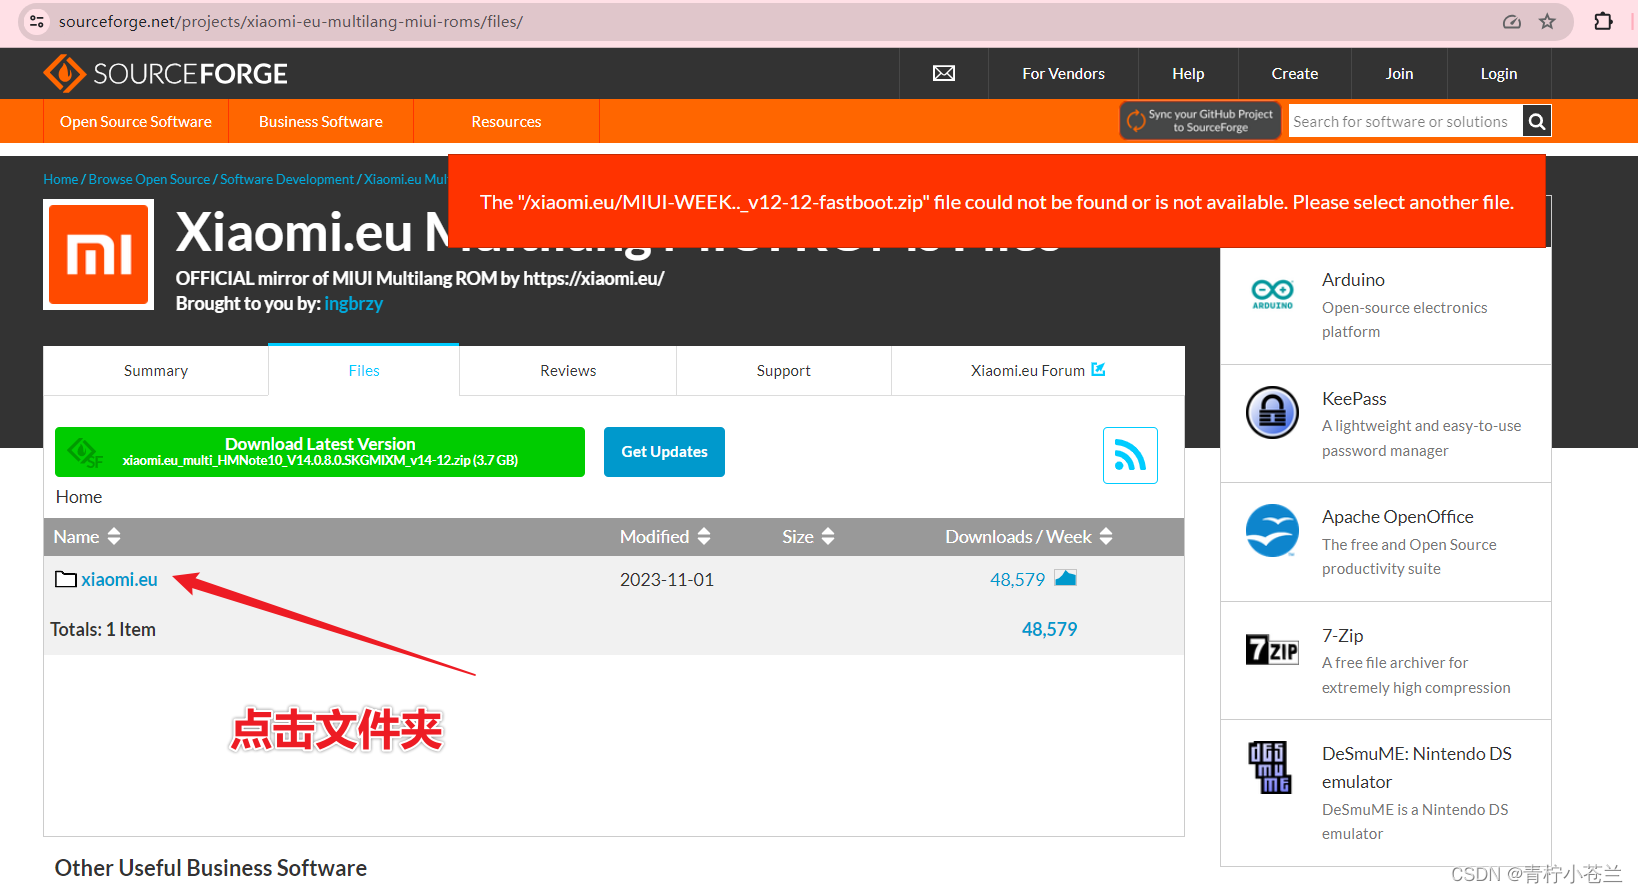
Task: Open the Resources menu
Action: (x=506, y=121)
